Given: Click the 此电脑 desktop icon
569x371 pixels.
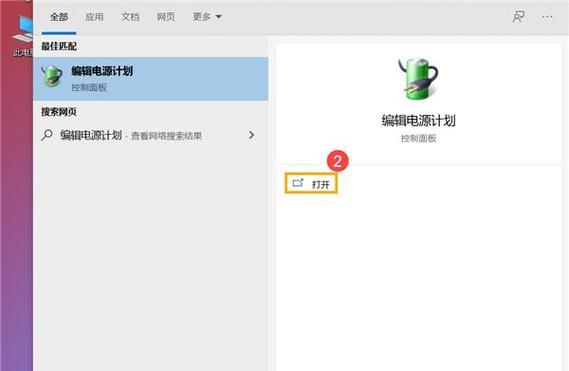Looking at the screenshot, I should (x=22, y=36).
